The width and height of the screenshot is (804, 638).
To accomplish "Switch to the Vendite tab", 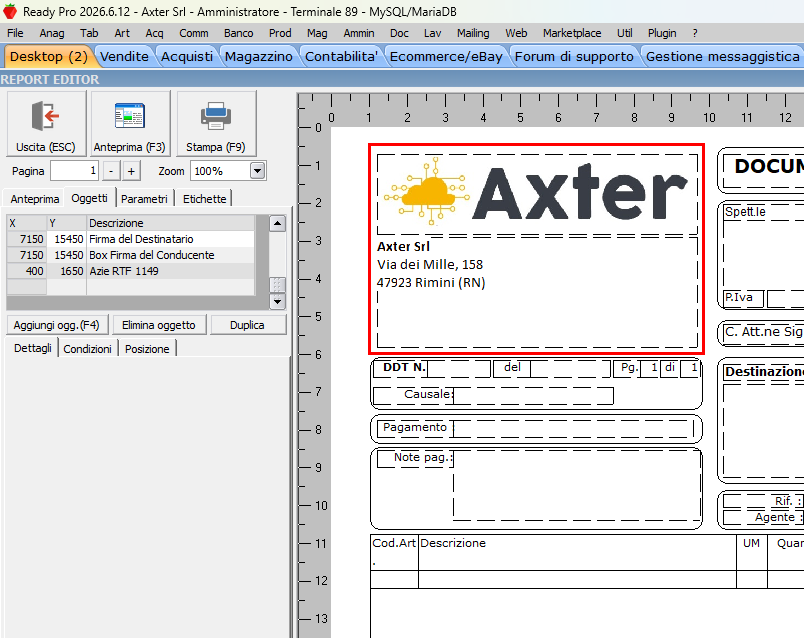I will click(125, 56).
